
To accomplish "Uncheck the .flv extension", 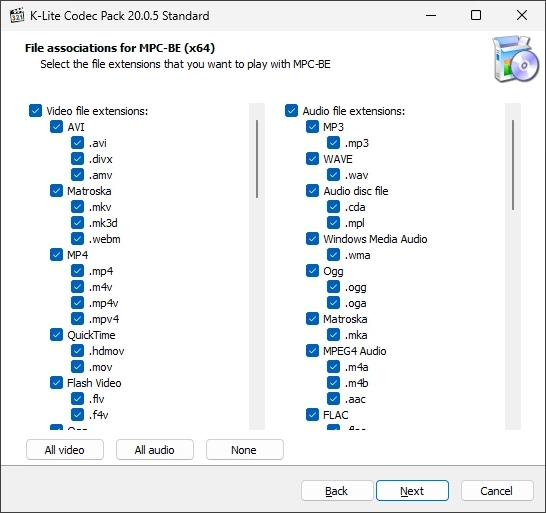I will click(x=77, y=399).
